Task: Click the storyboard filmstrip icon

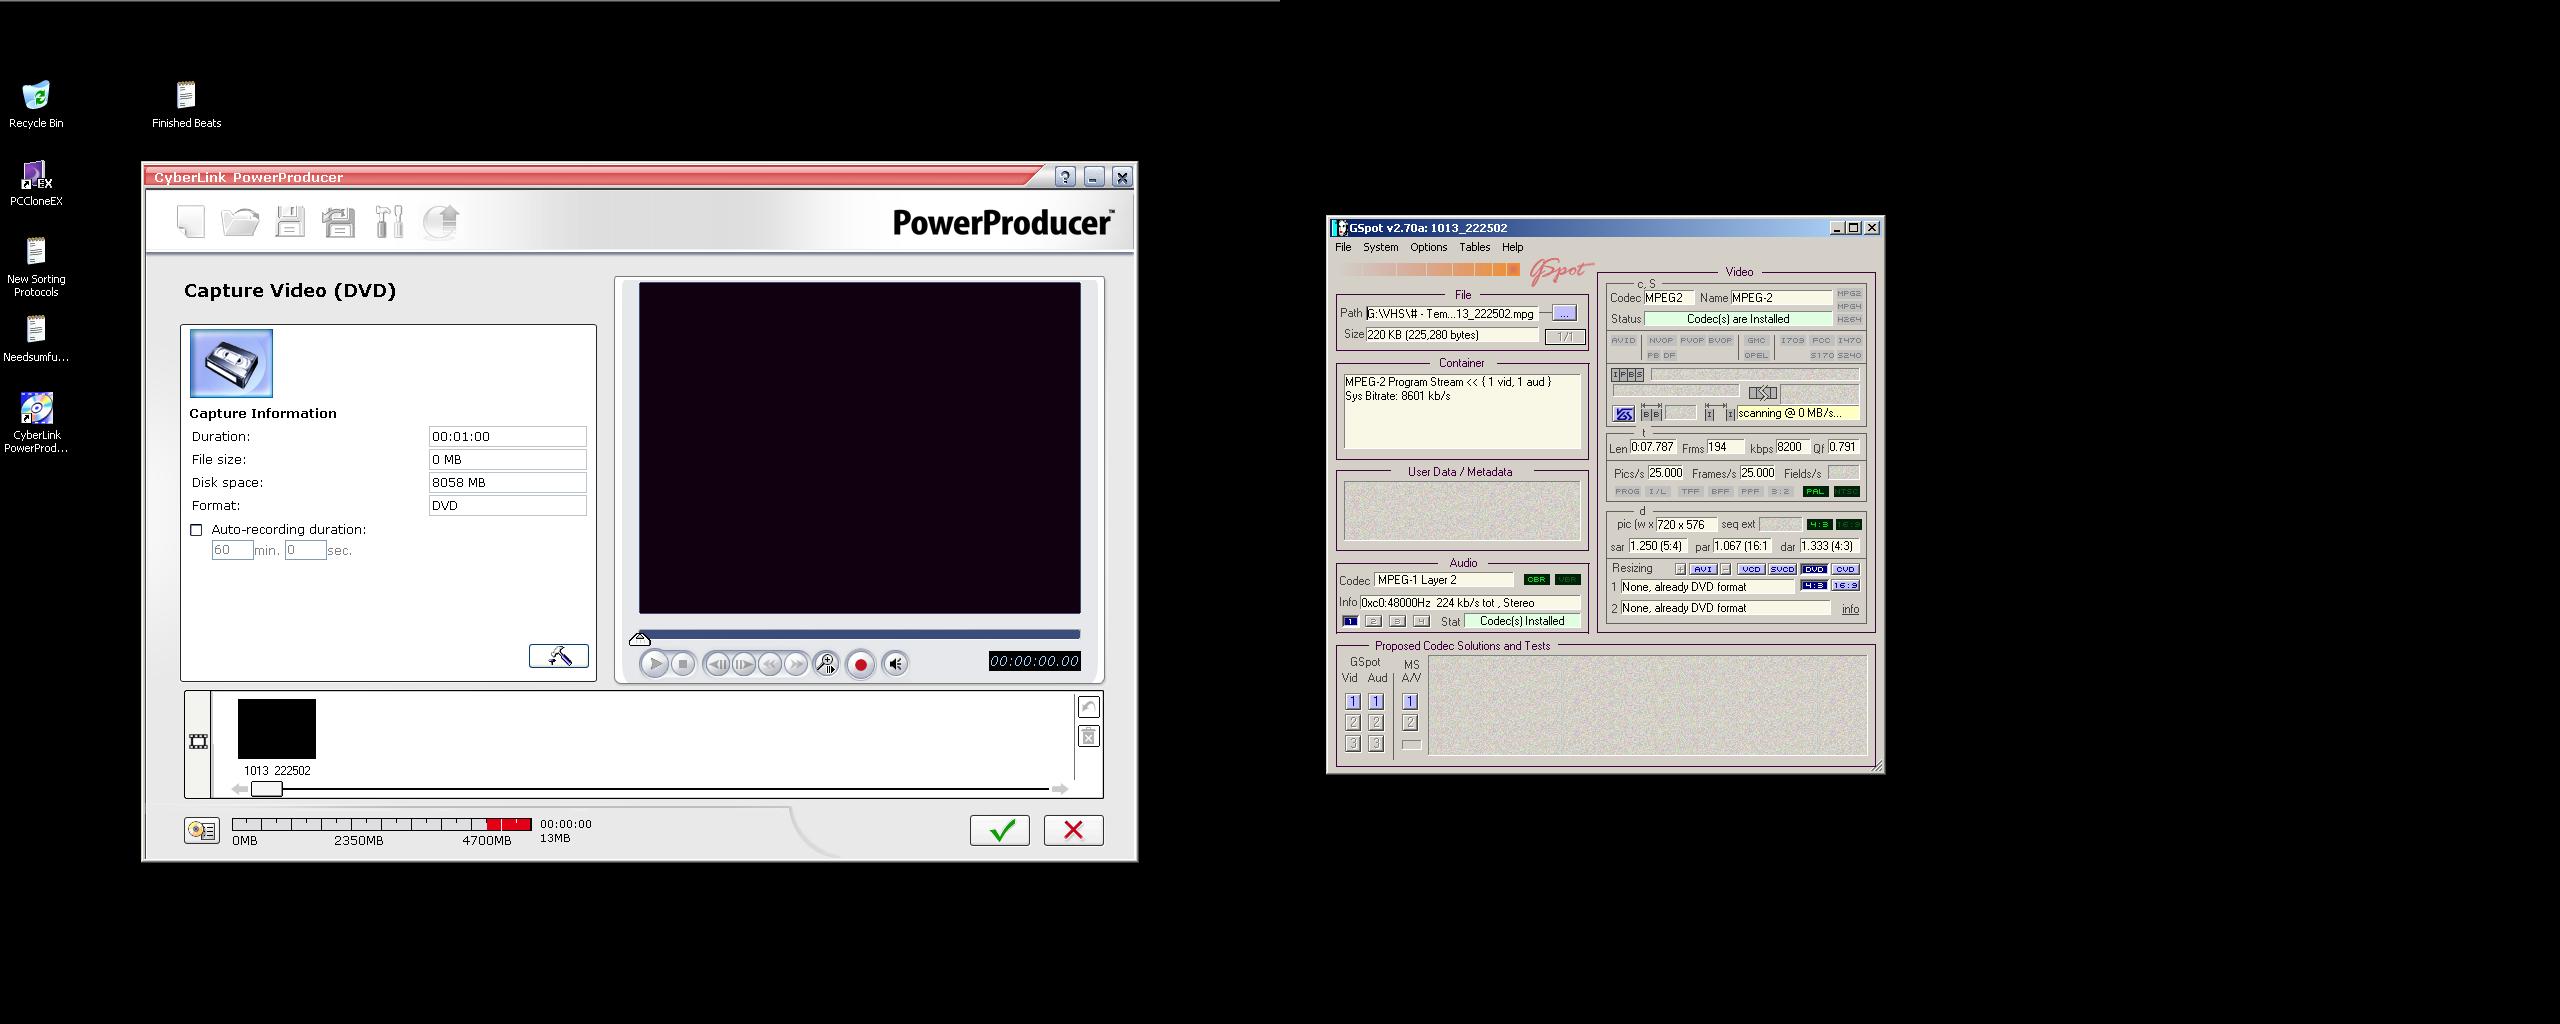Action: coord(198,742)
